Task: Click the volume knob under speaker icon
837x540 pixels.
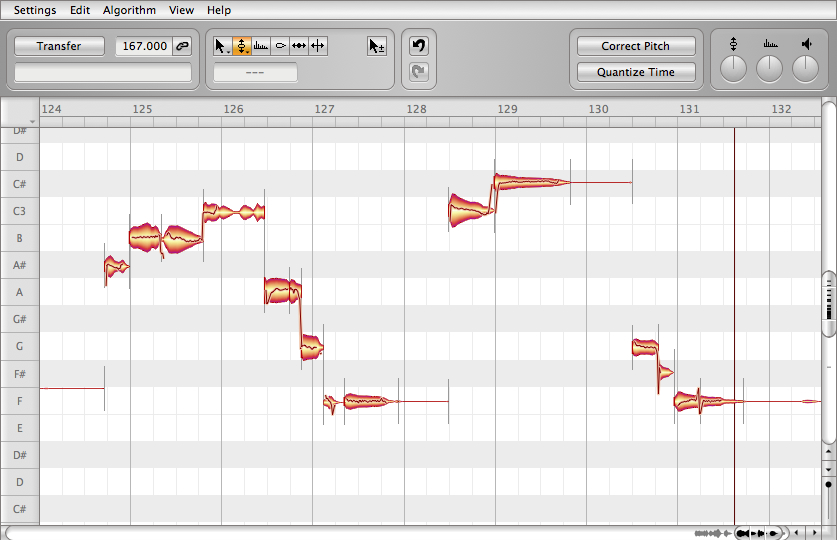Action: 806,69
